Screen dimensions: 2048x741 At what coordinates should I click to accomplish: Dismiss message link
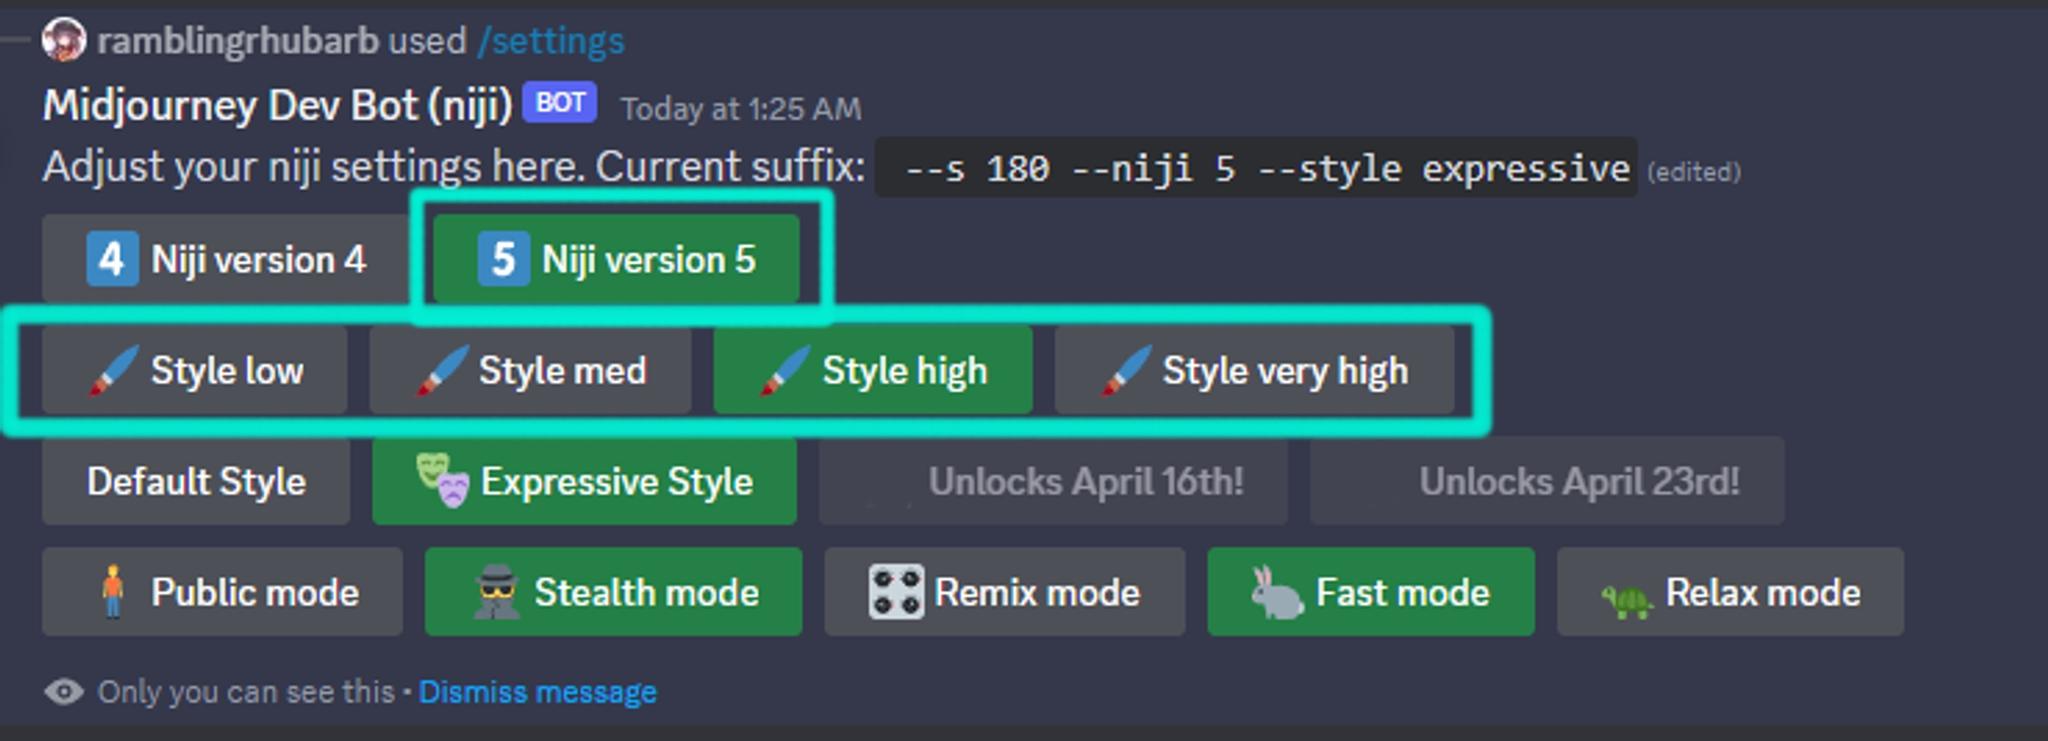coord(537,692)
